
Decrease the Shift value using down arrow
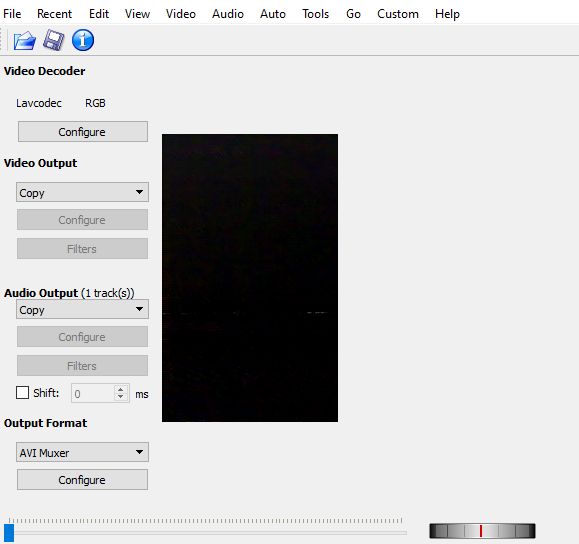(121, 397)
